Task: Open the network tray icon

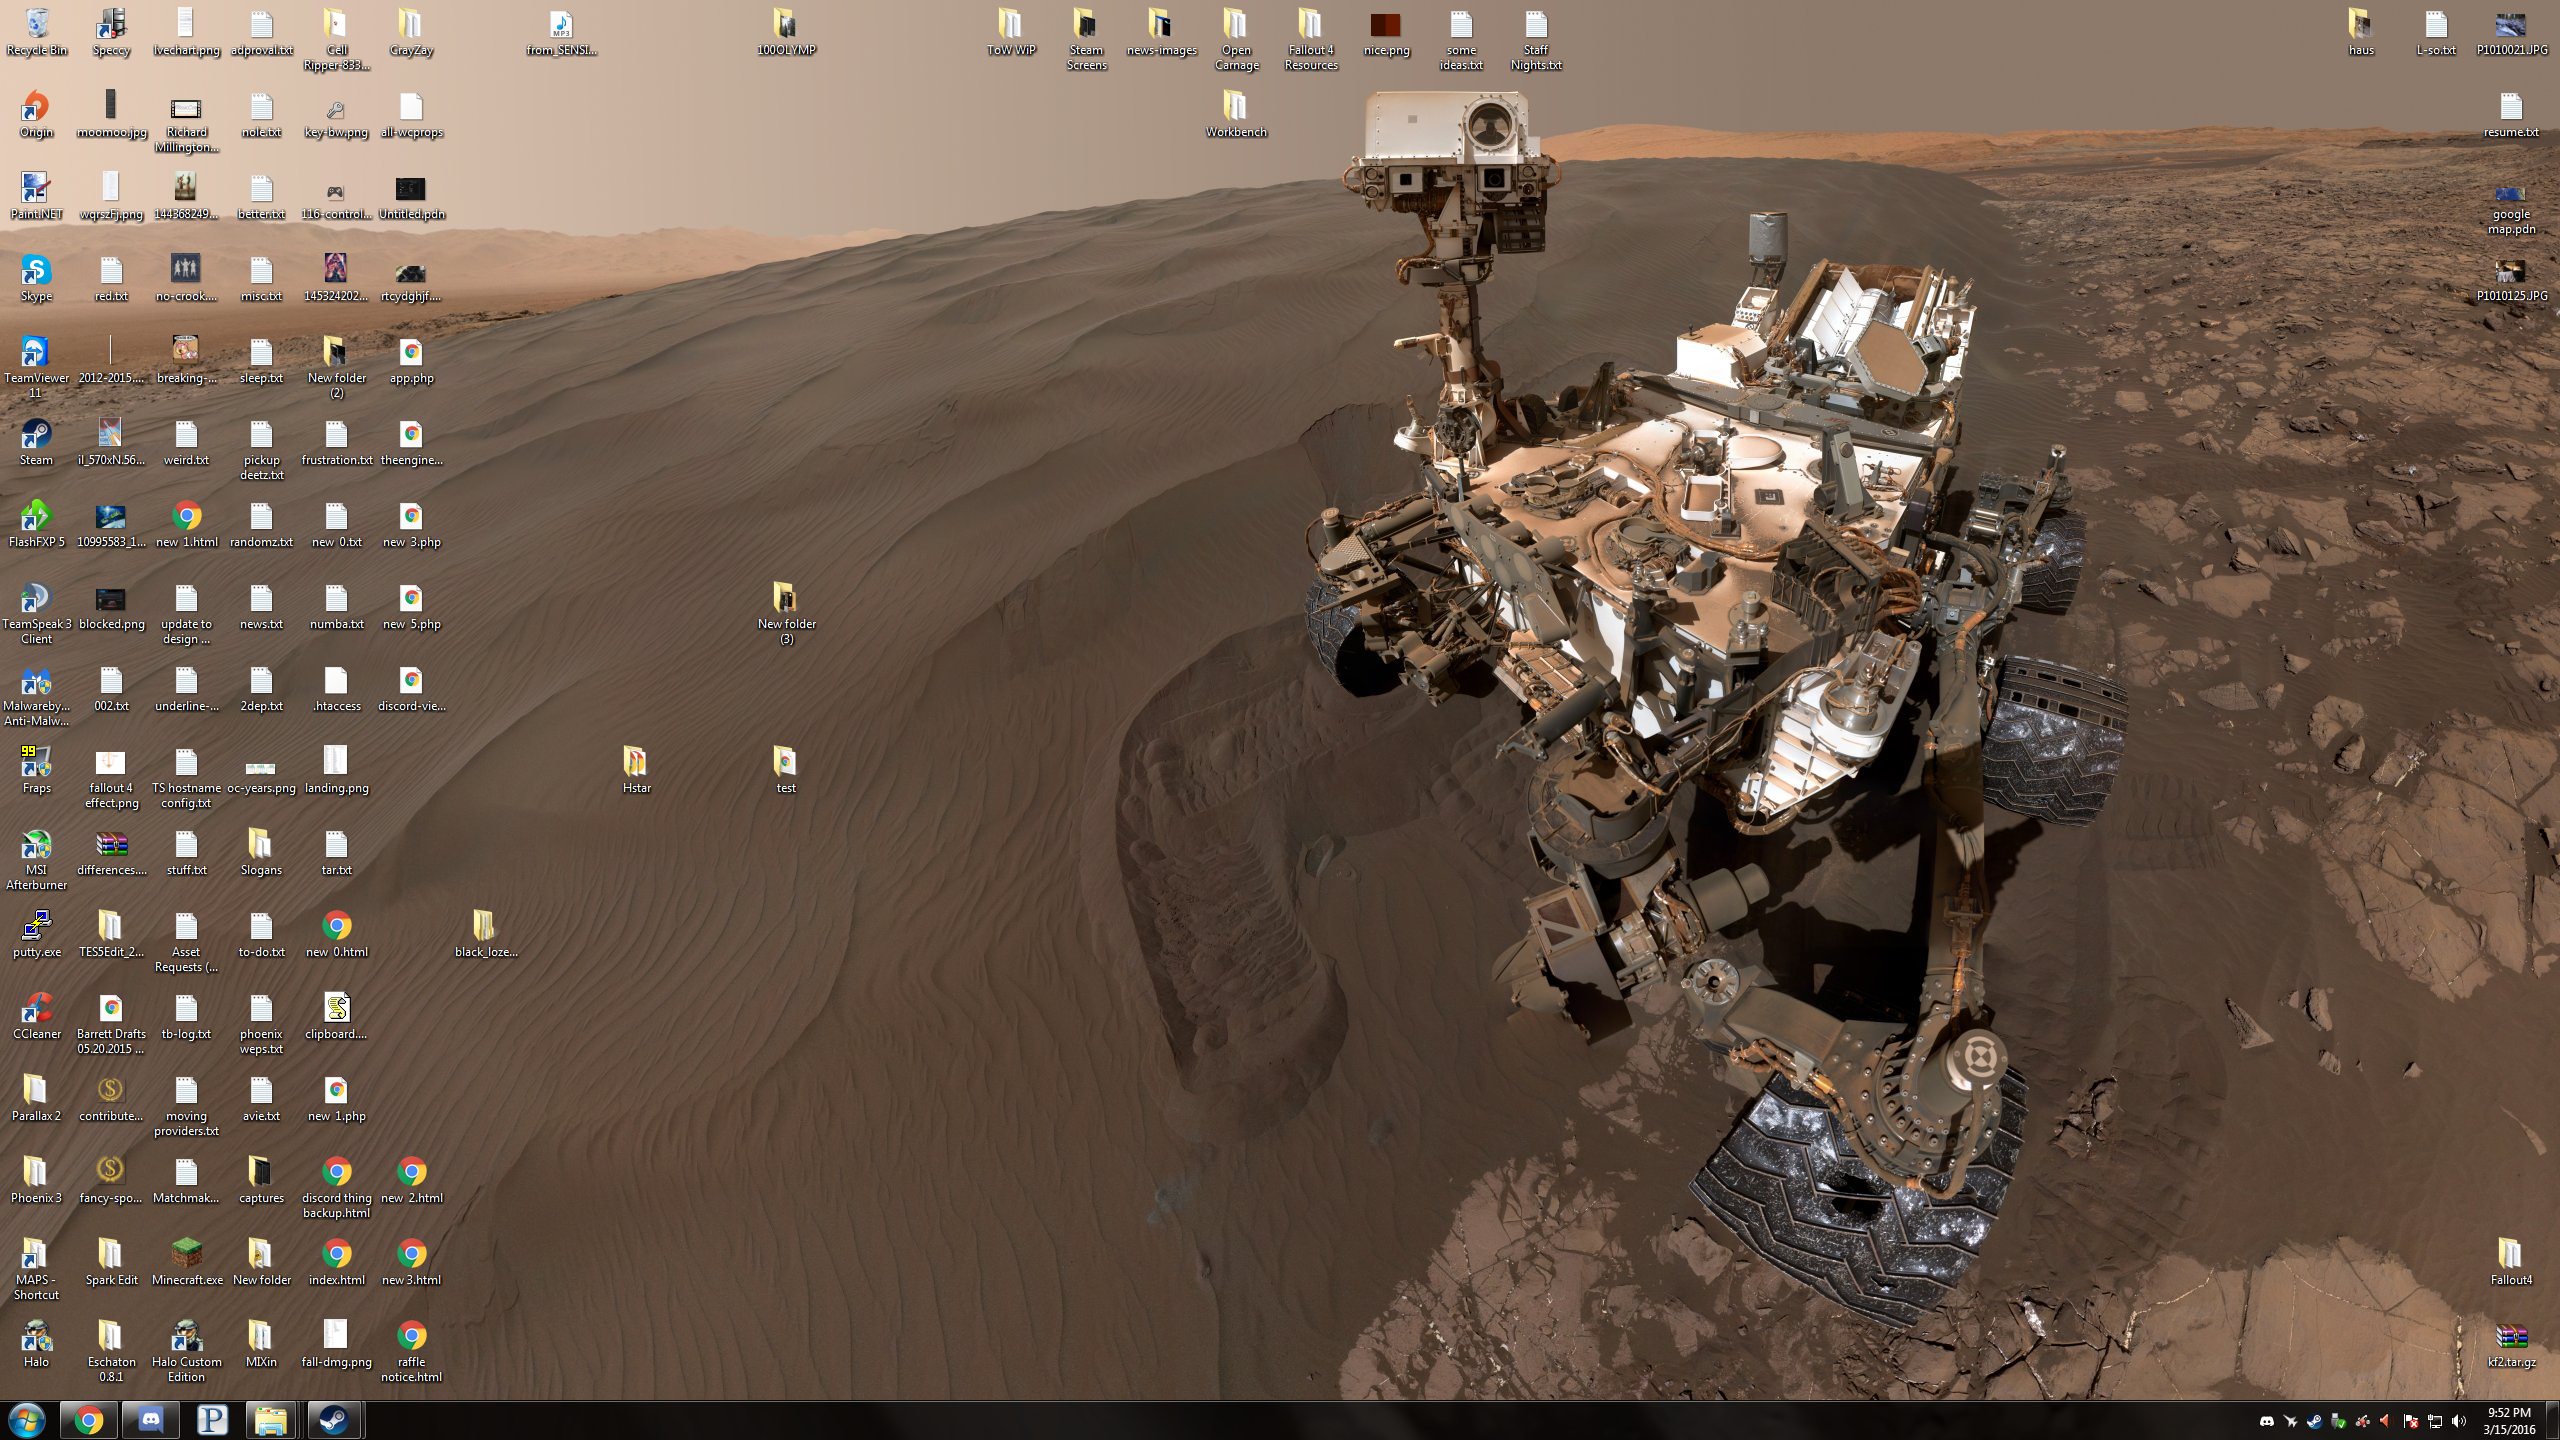Action: tap(2435, 1421)
